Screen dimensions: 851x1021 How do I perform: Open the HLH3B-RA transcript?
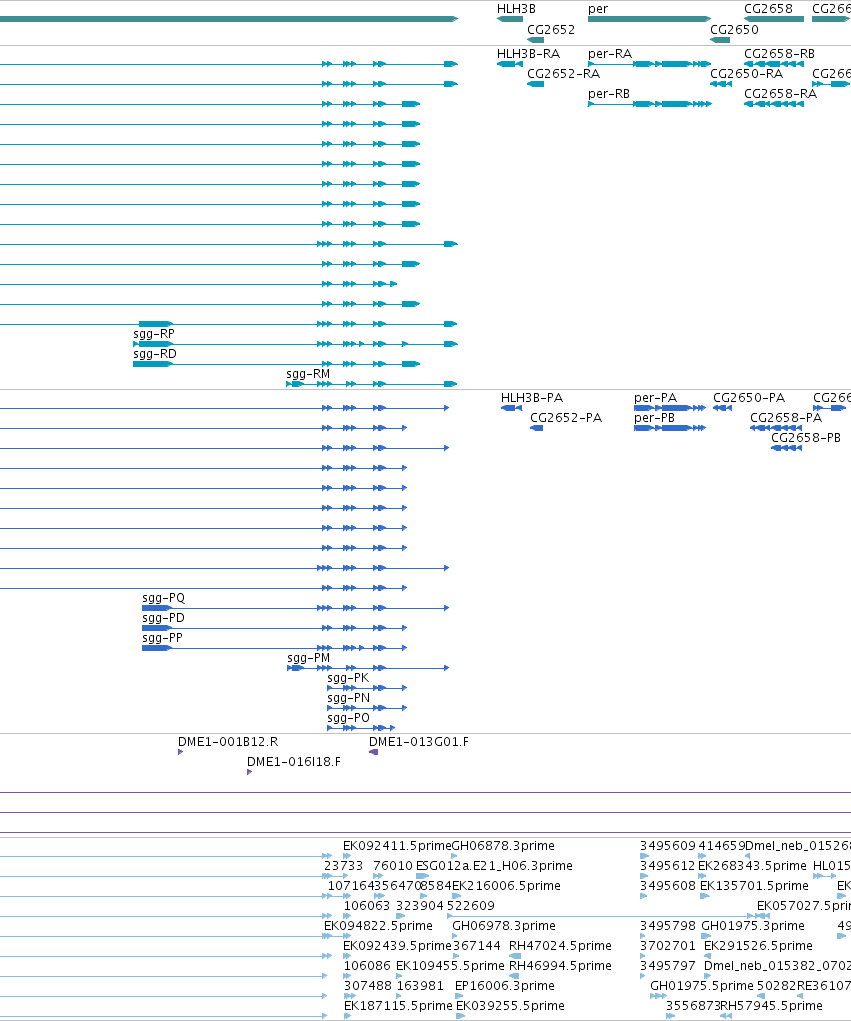tap(510, 64)
